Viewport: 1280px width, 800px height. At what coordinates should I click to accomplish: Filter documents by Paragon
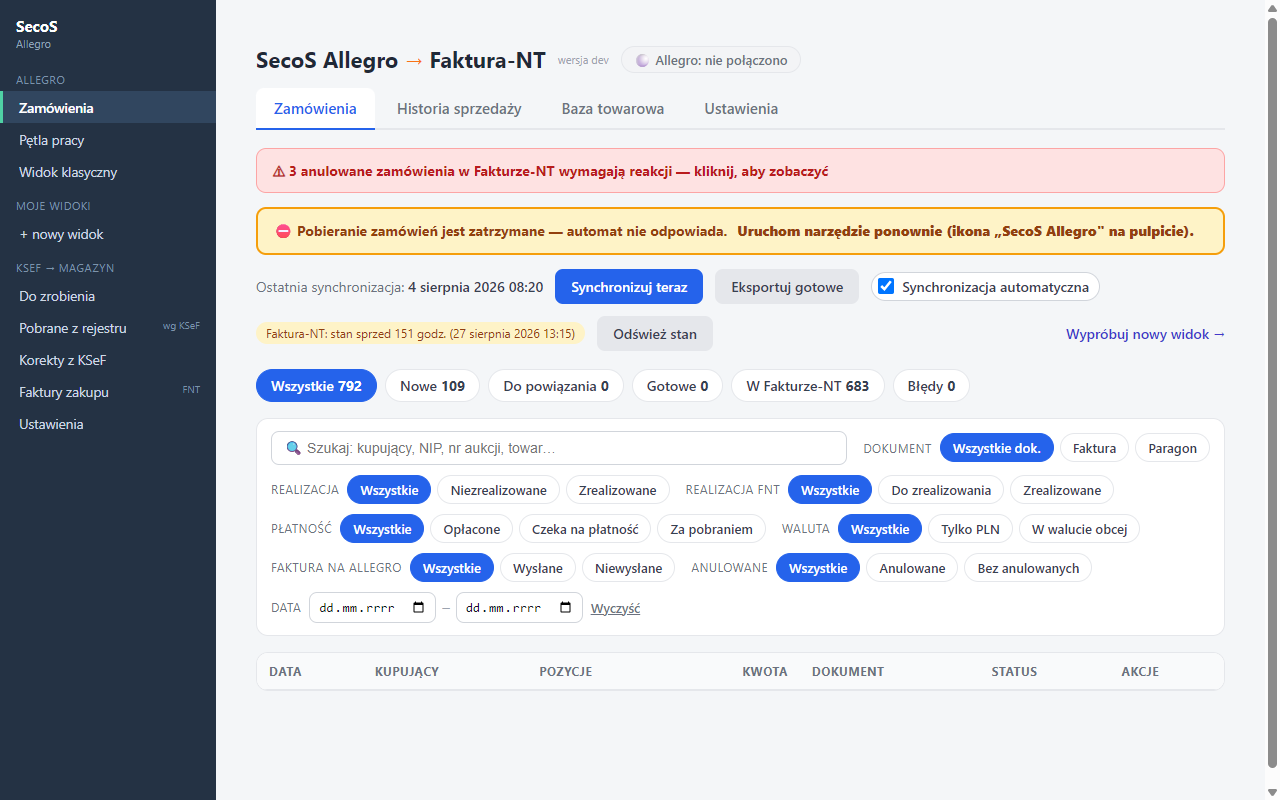(x=1172, y=448)
